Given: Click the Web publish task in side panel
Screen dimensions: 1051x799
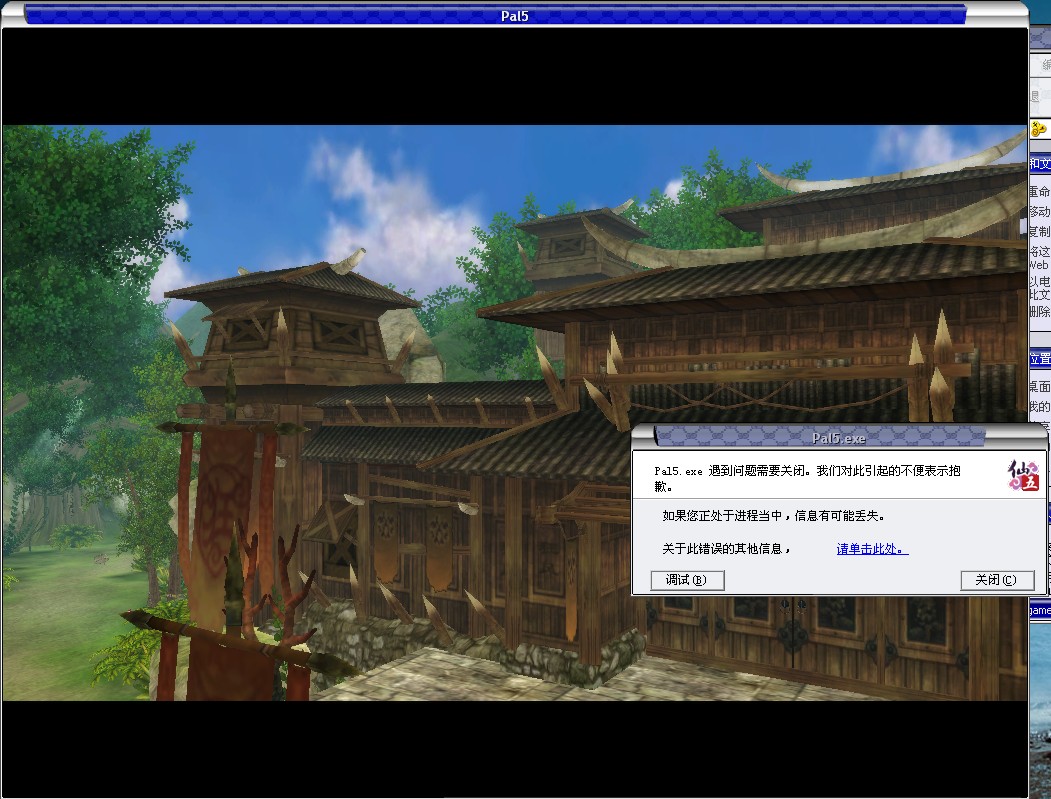Looking at the screenshot, I should (1040, 266).
